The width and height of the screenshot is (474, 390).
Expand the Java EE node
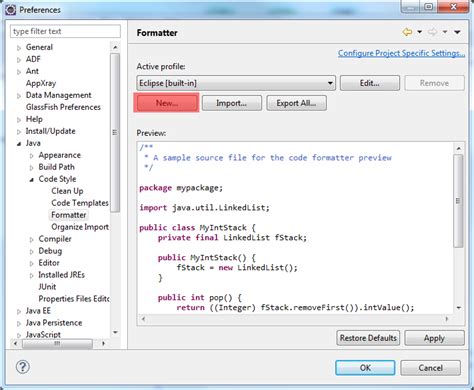pyautogui.click(x=19, y=312)
